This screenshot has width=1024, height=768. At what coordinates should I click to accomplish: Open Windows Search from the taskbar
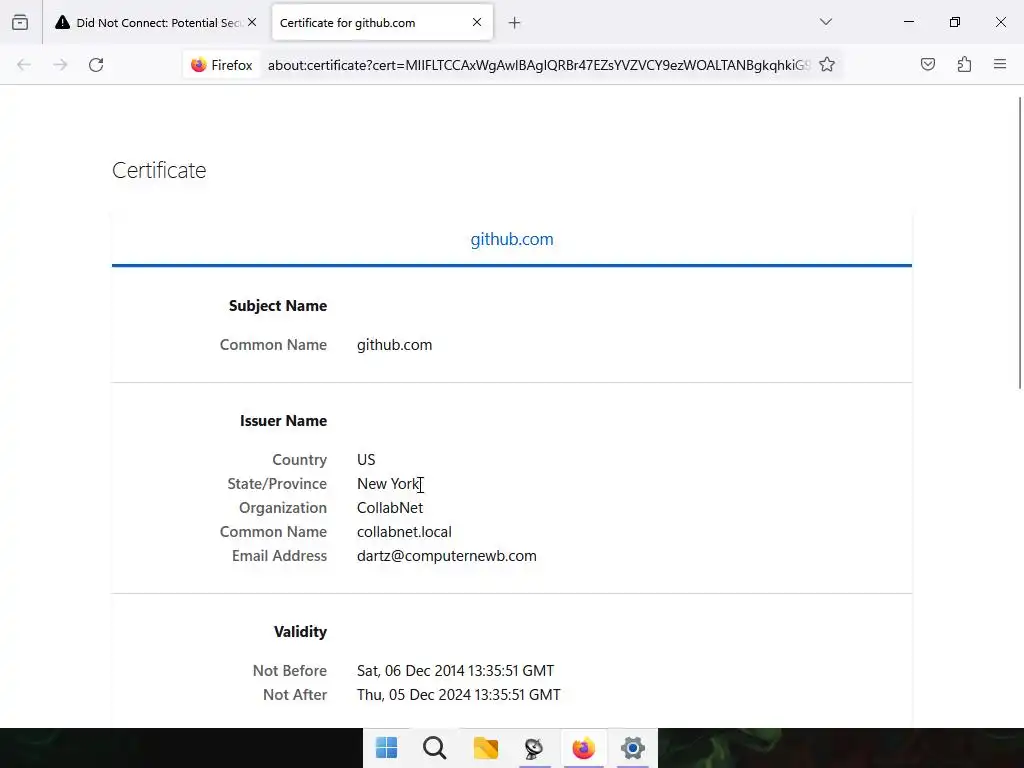click(435, 748)
